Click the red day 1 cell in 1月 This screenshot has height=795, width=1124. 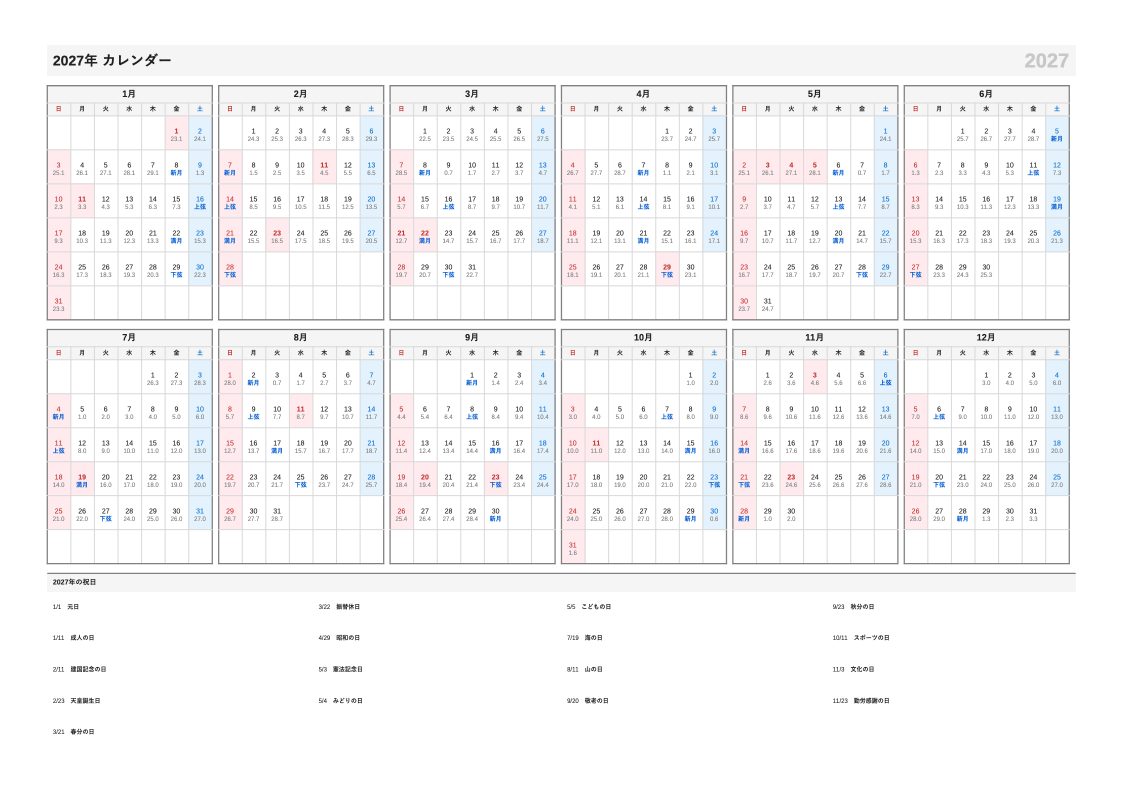pos(176,134)
